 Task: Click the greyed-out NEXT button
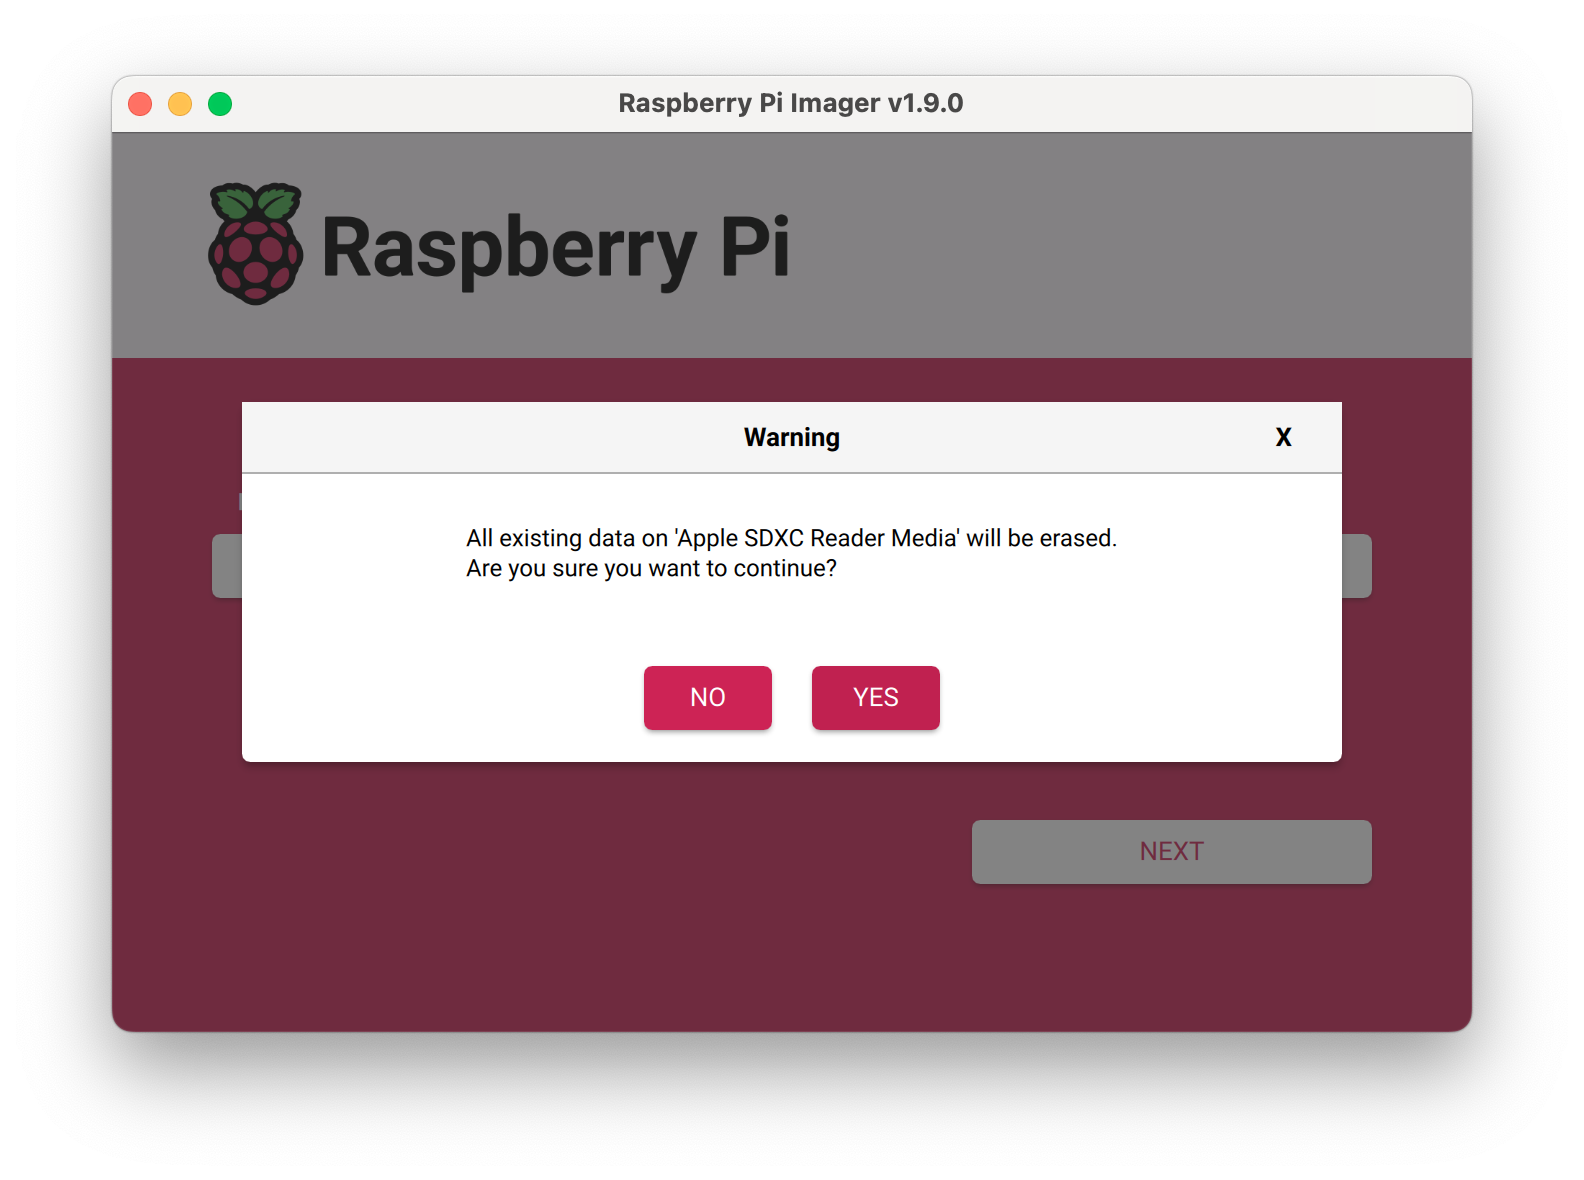click(1171, 851)
